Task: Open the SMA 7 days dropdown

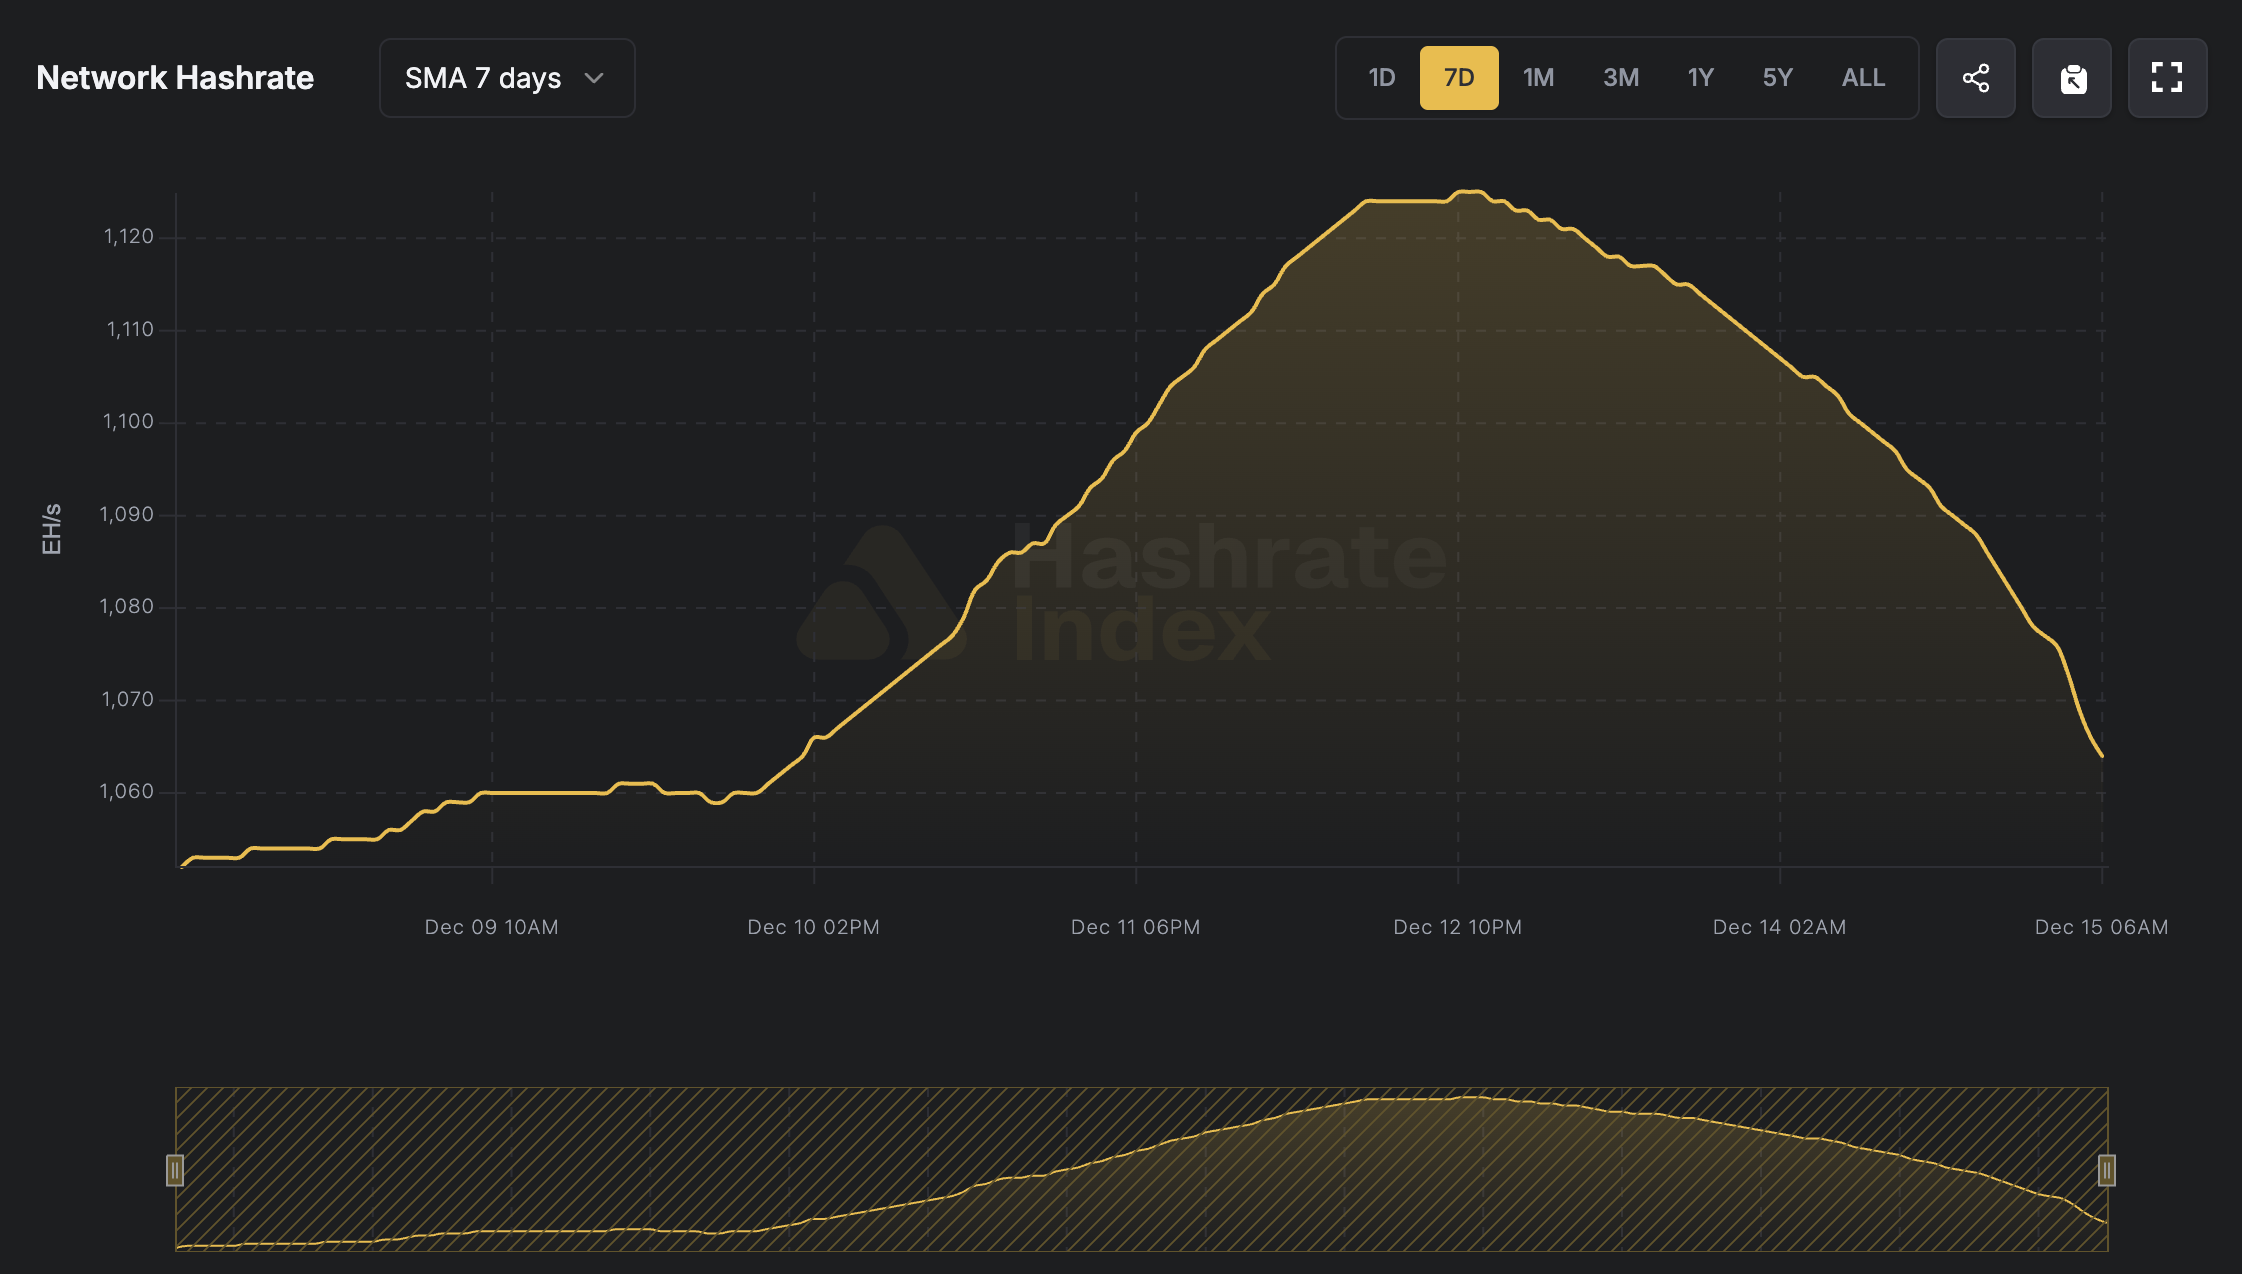Action: (506, 77)
